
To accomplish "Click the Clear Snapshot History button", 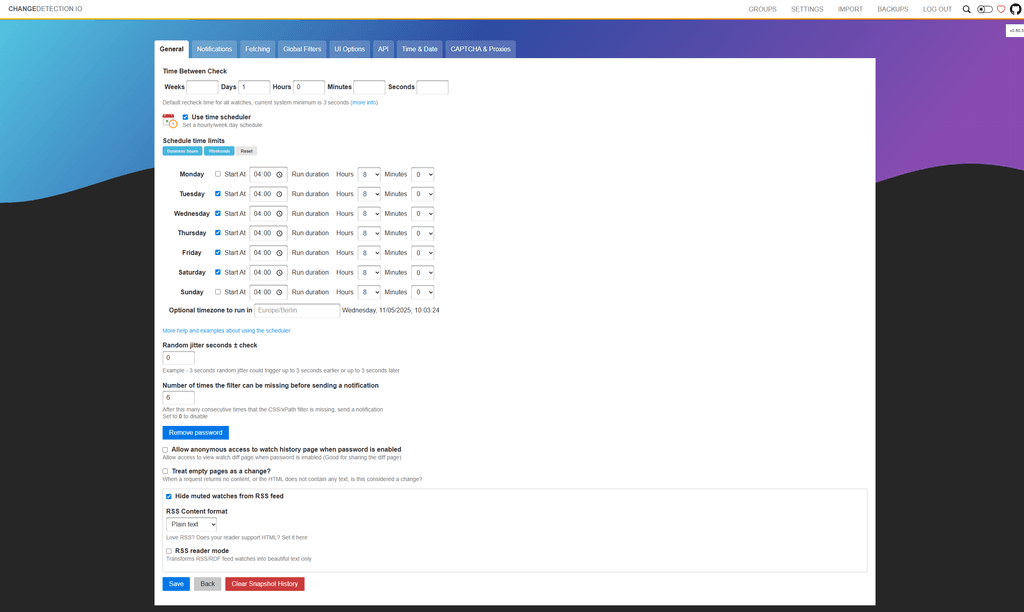I will (264, 583).
